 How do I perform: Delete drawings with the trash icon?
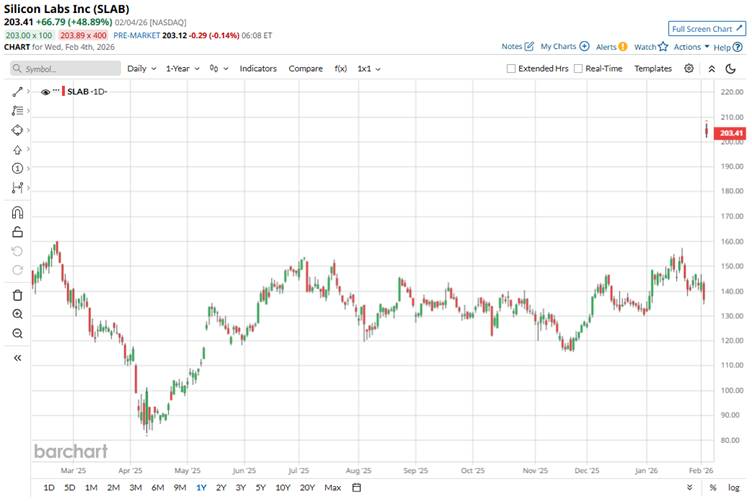17,295
